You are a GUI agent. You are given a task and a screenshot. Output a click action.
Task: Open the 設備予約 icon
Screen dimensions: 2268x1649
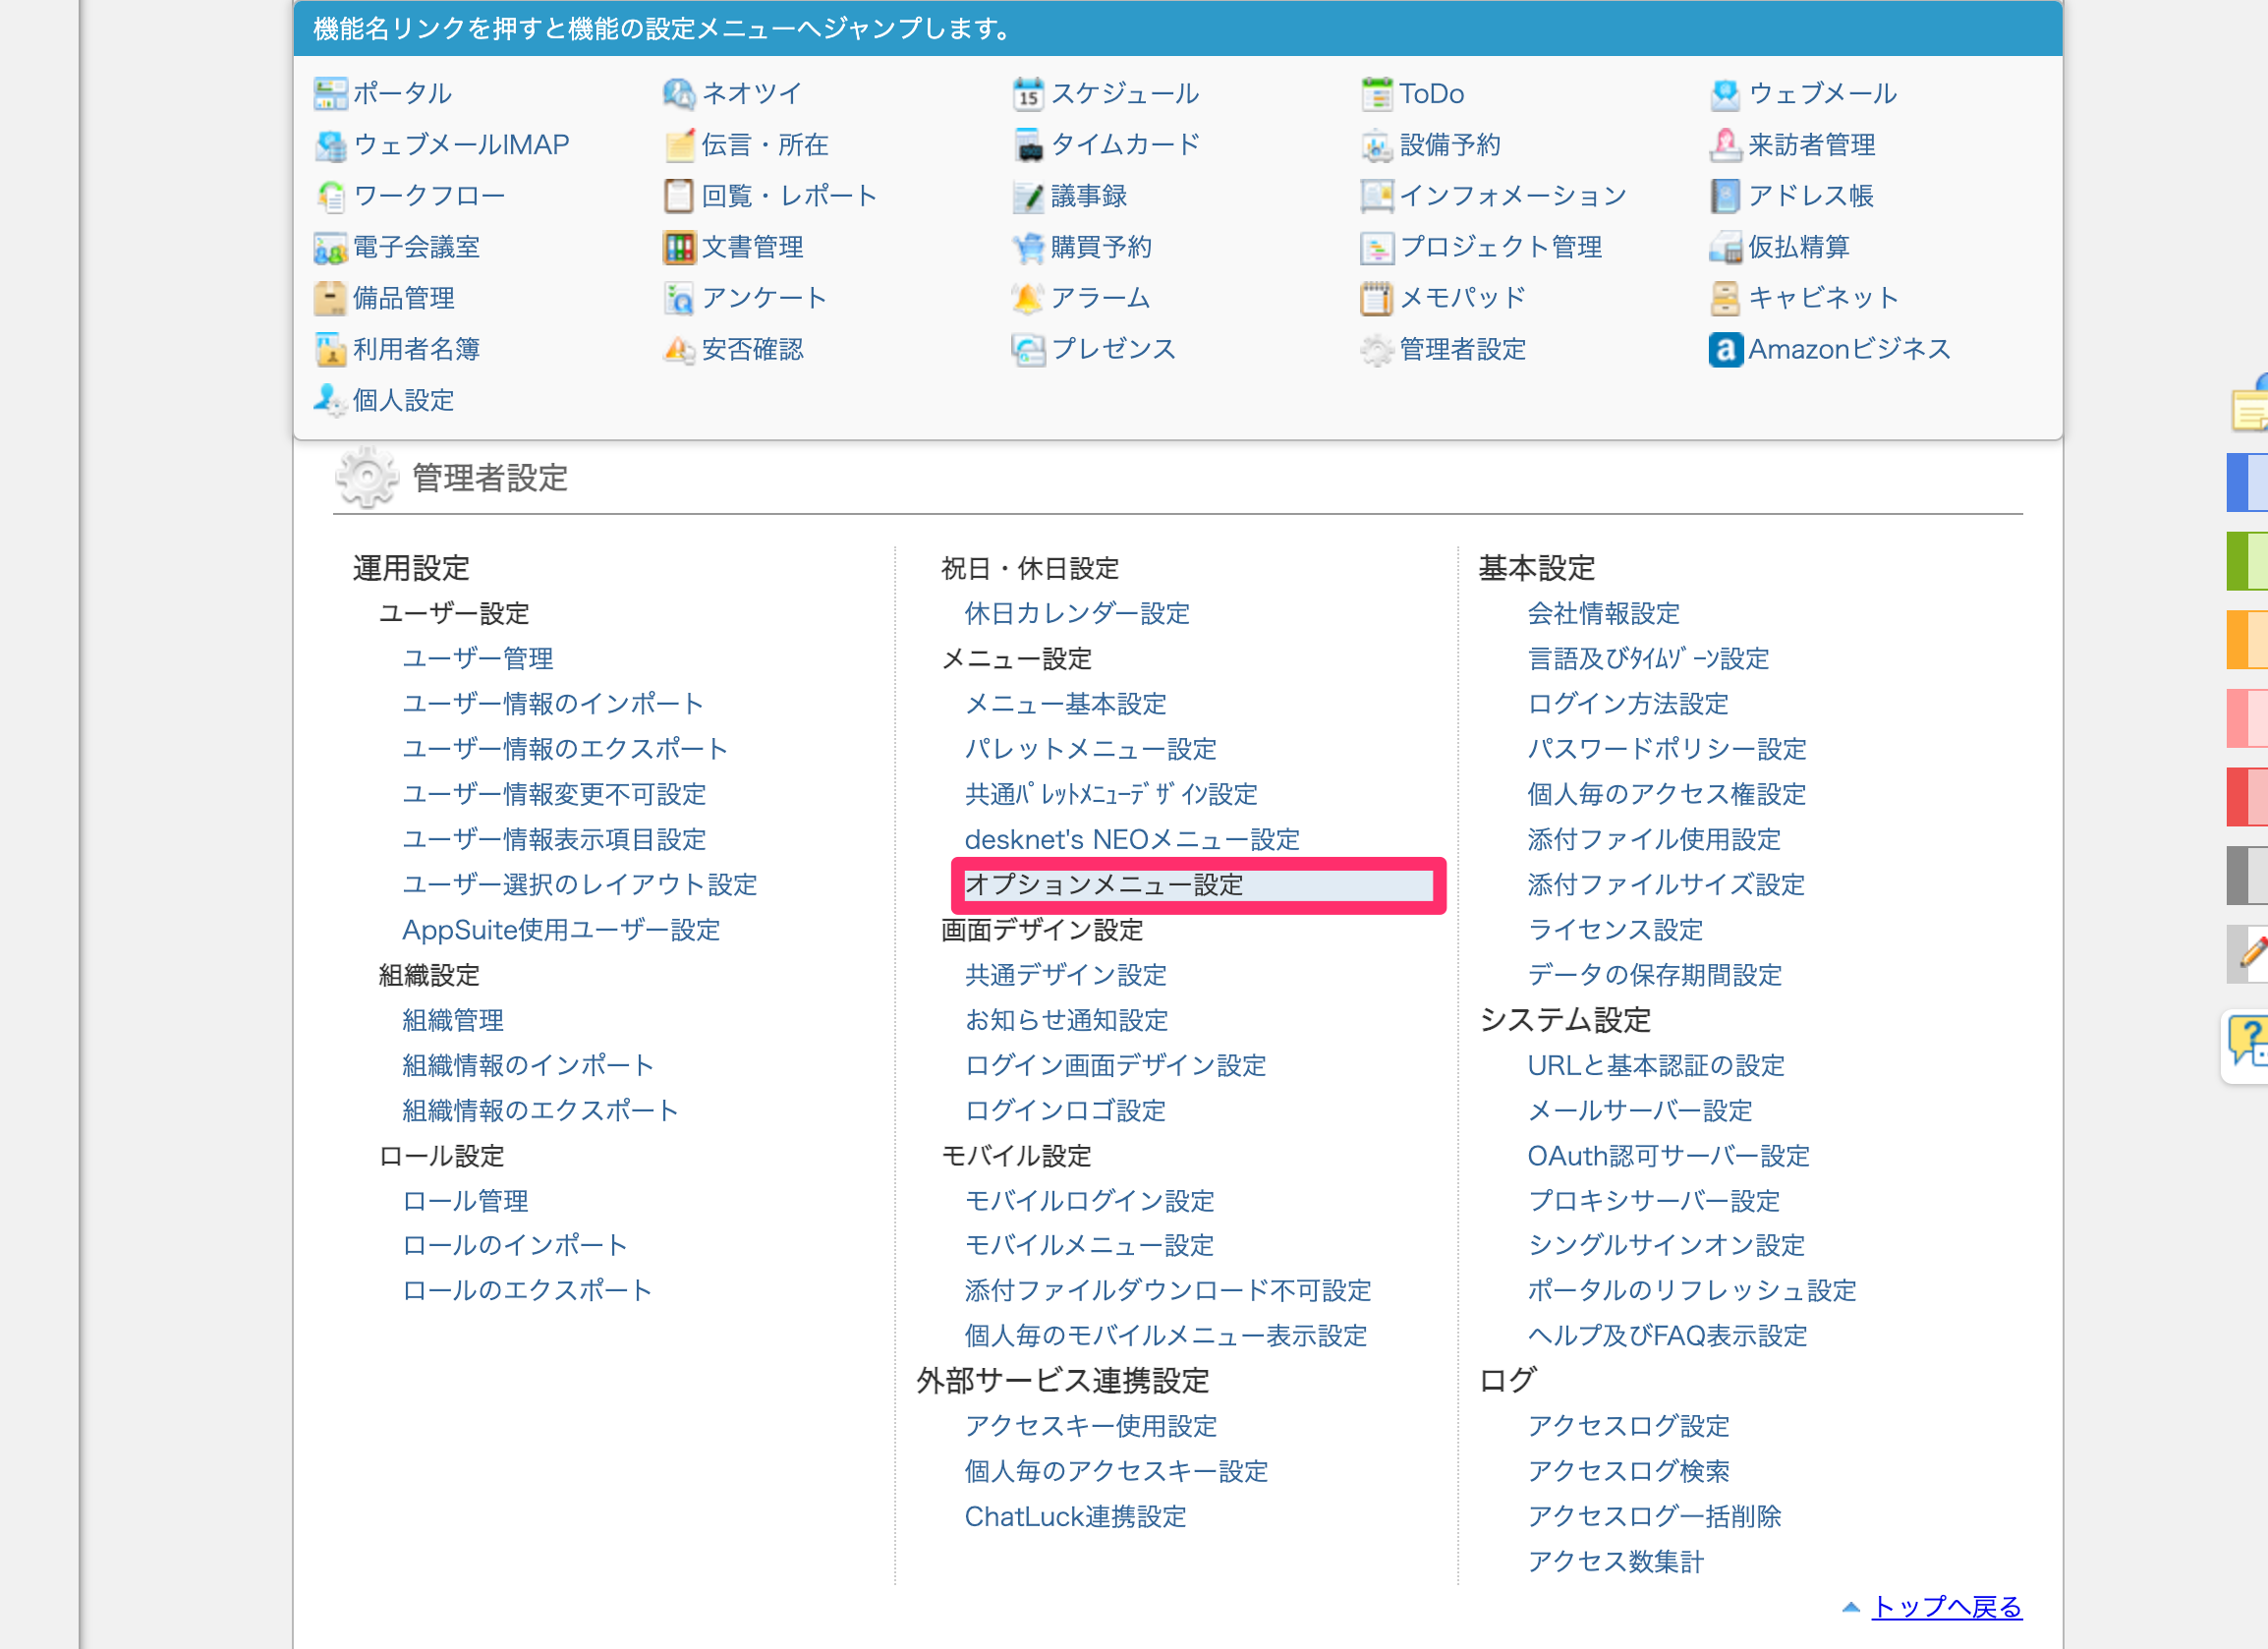tap(1377, 145)
